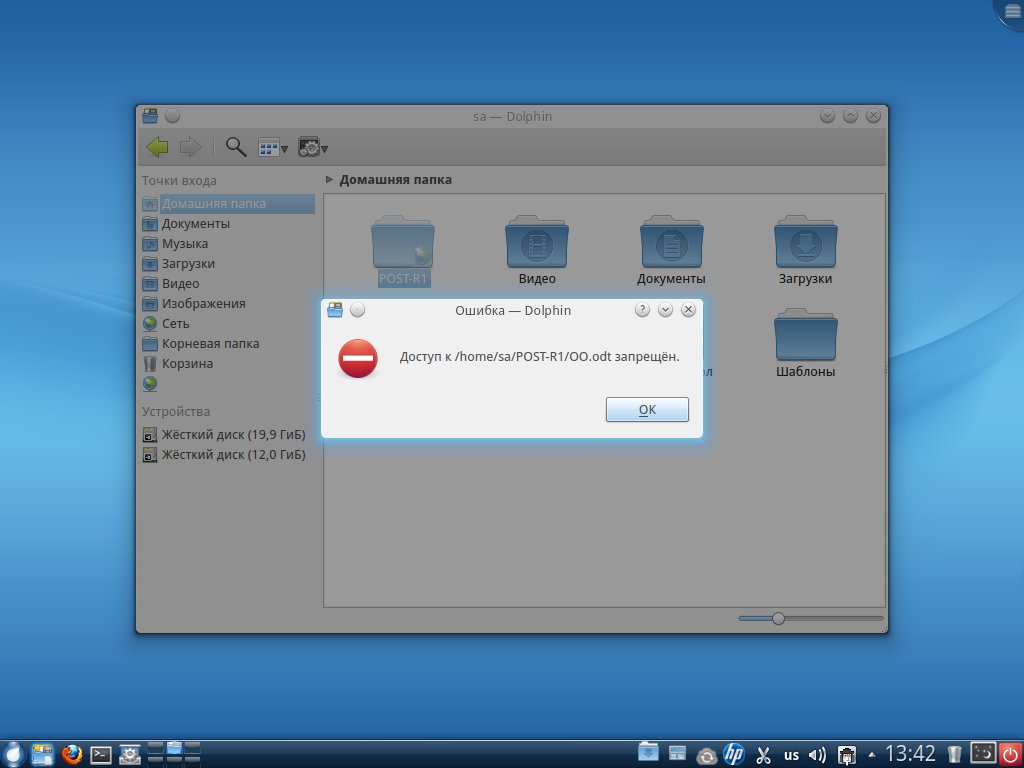
Task: Click the window list tray icon
Action: 677,754
